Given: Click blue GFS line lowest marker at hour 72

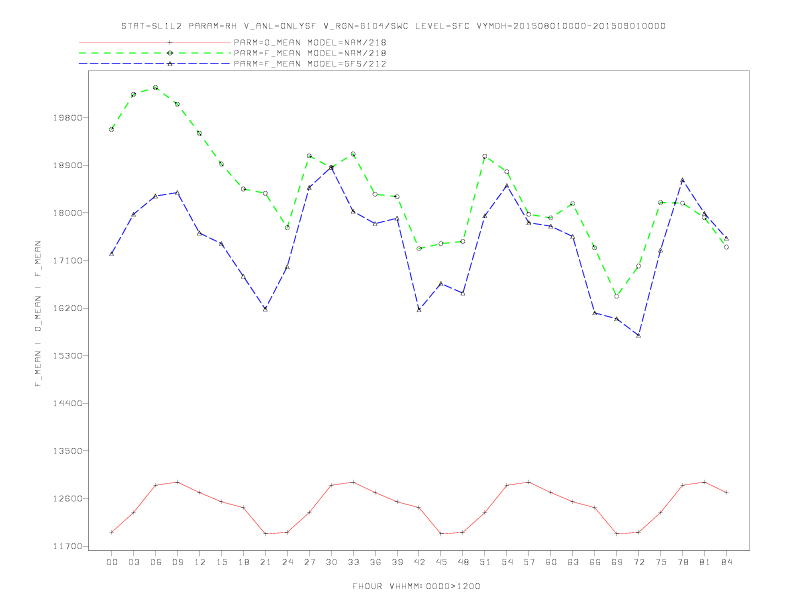Looking at the screenshot, I should 638,335.
